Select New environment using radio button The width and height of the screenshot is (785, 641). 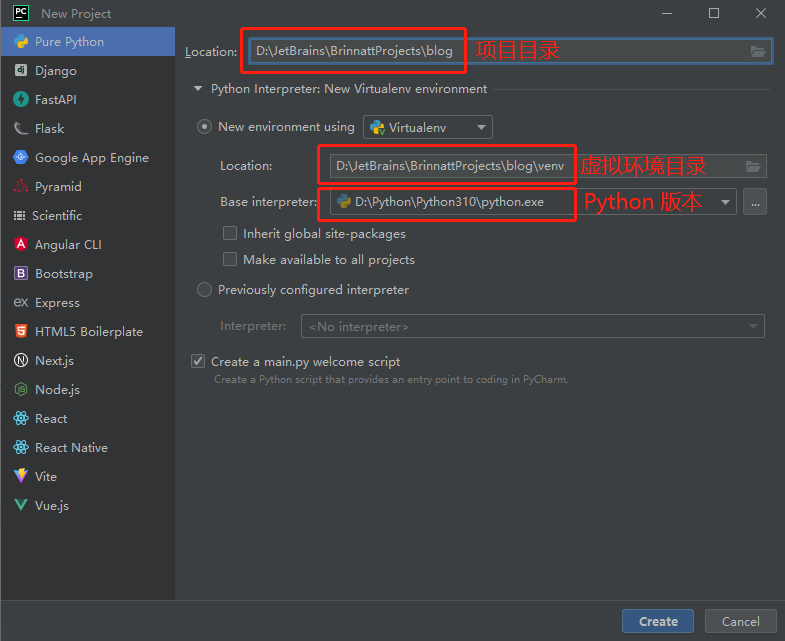[x=204, y=127]
